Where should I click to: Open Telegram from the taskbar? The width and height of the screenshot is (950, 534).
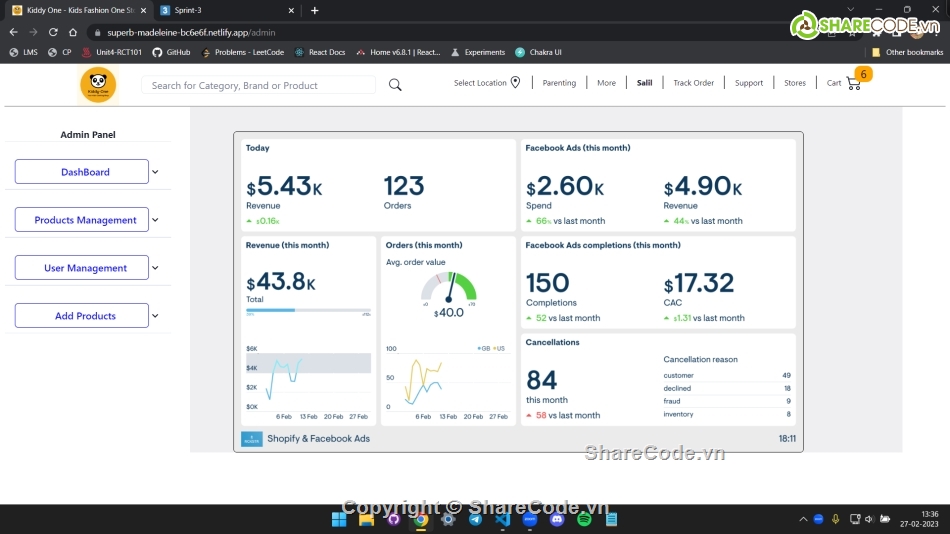475,519
